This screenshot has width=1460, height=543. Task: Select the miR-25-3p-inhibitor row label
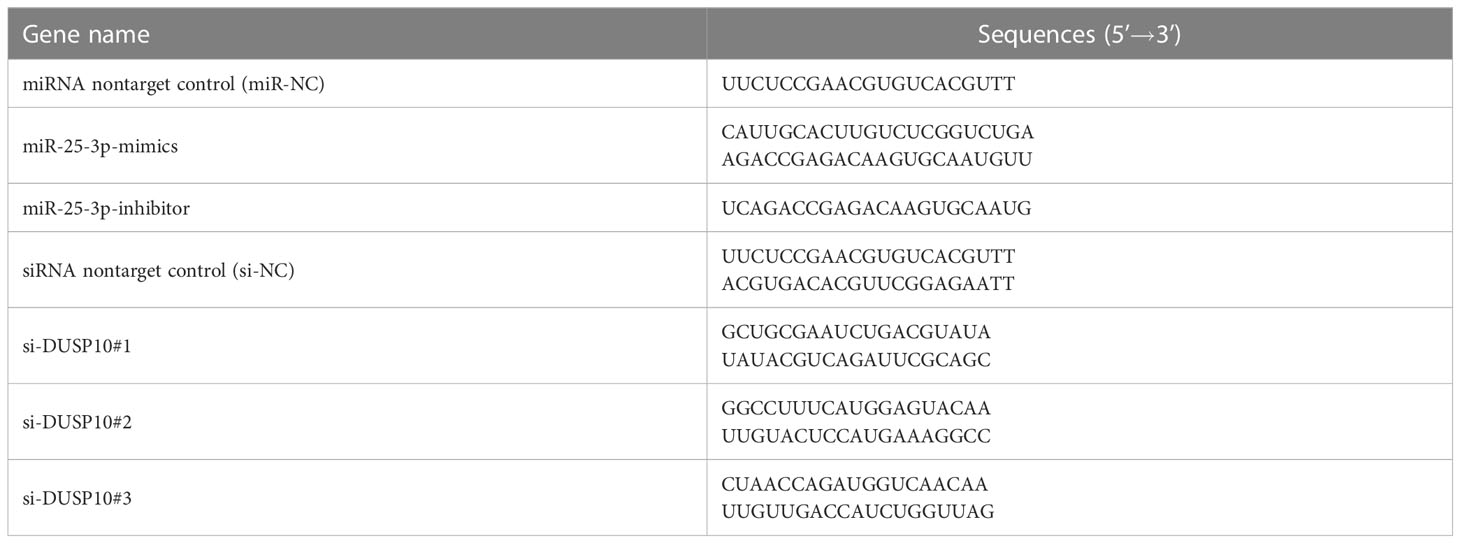point(100,208)
